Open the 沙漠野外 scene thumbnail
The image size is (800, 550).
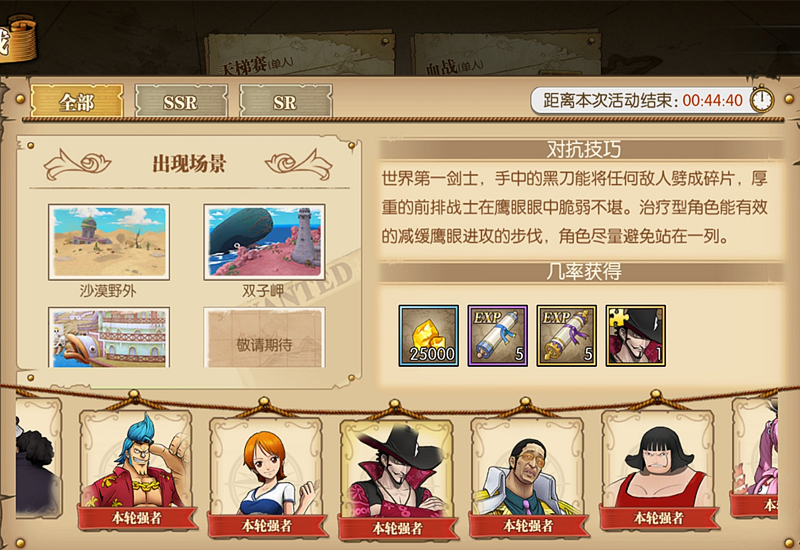point(109,242)
